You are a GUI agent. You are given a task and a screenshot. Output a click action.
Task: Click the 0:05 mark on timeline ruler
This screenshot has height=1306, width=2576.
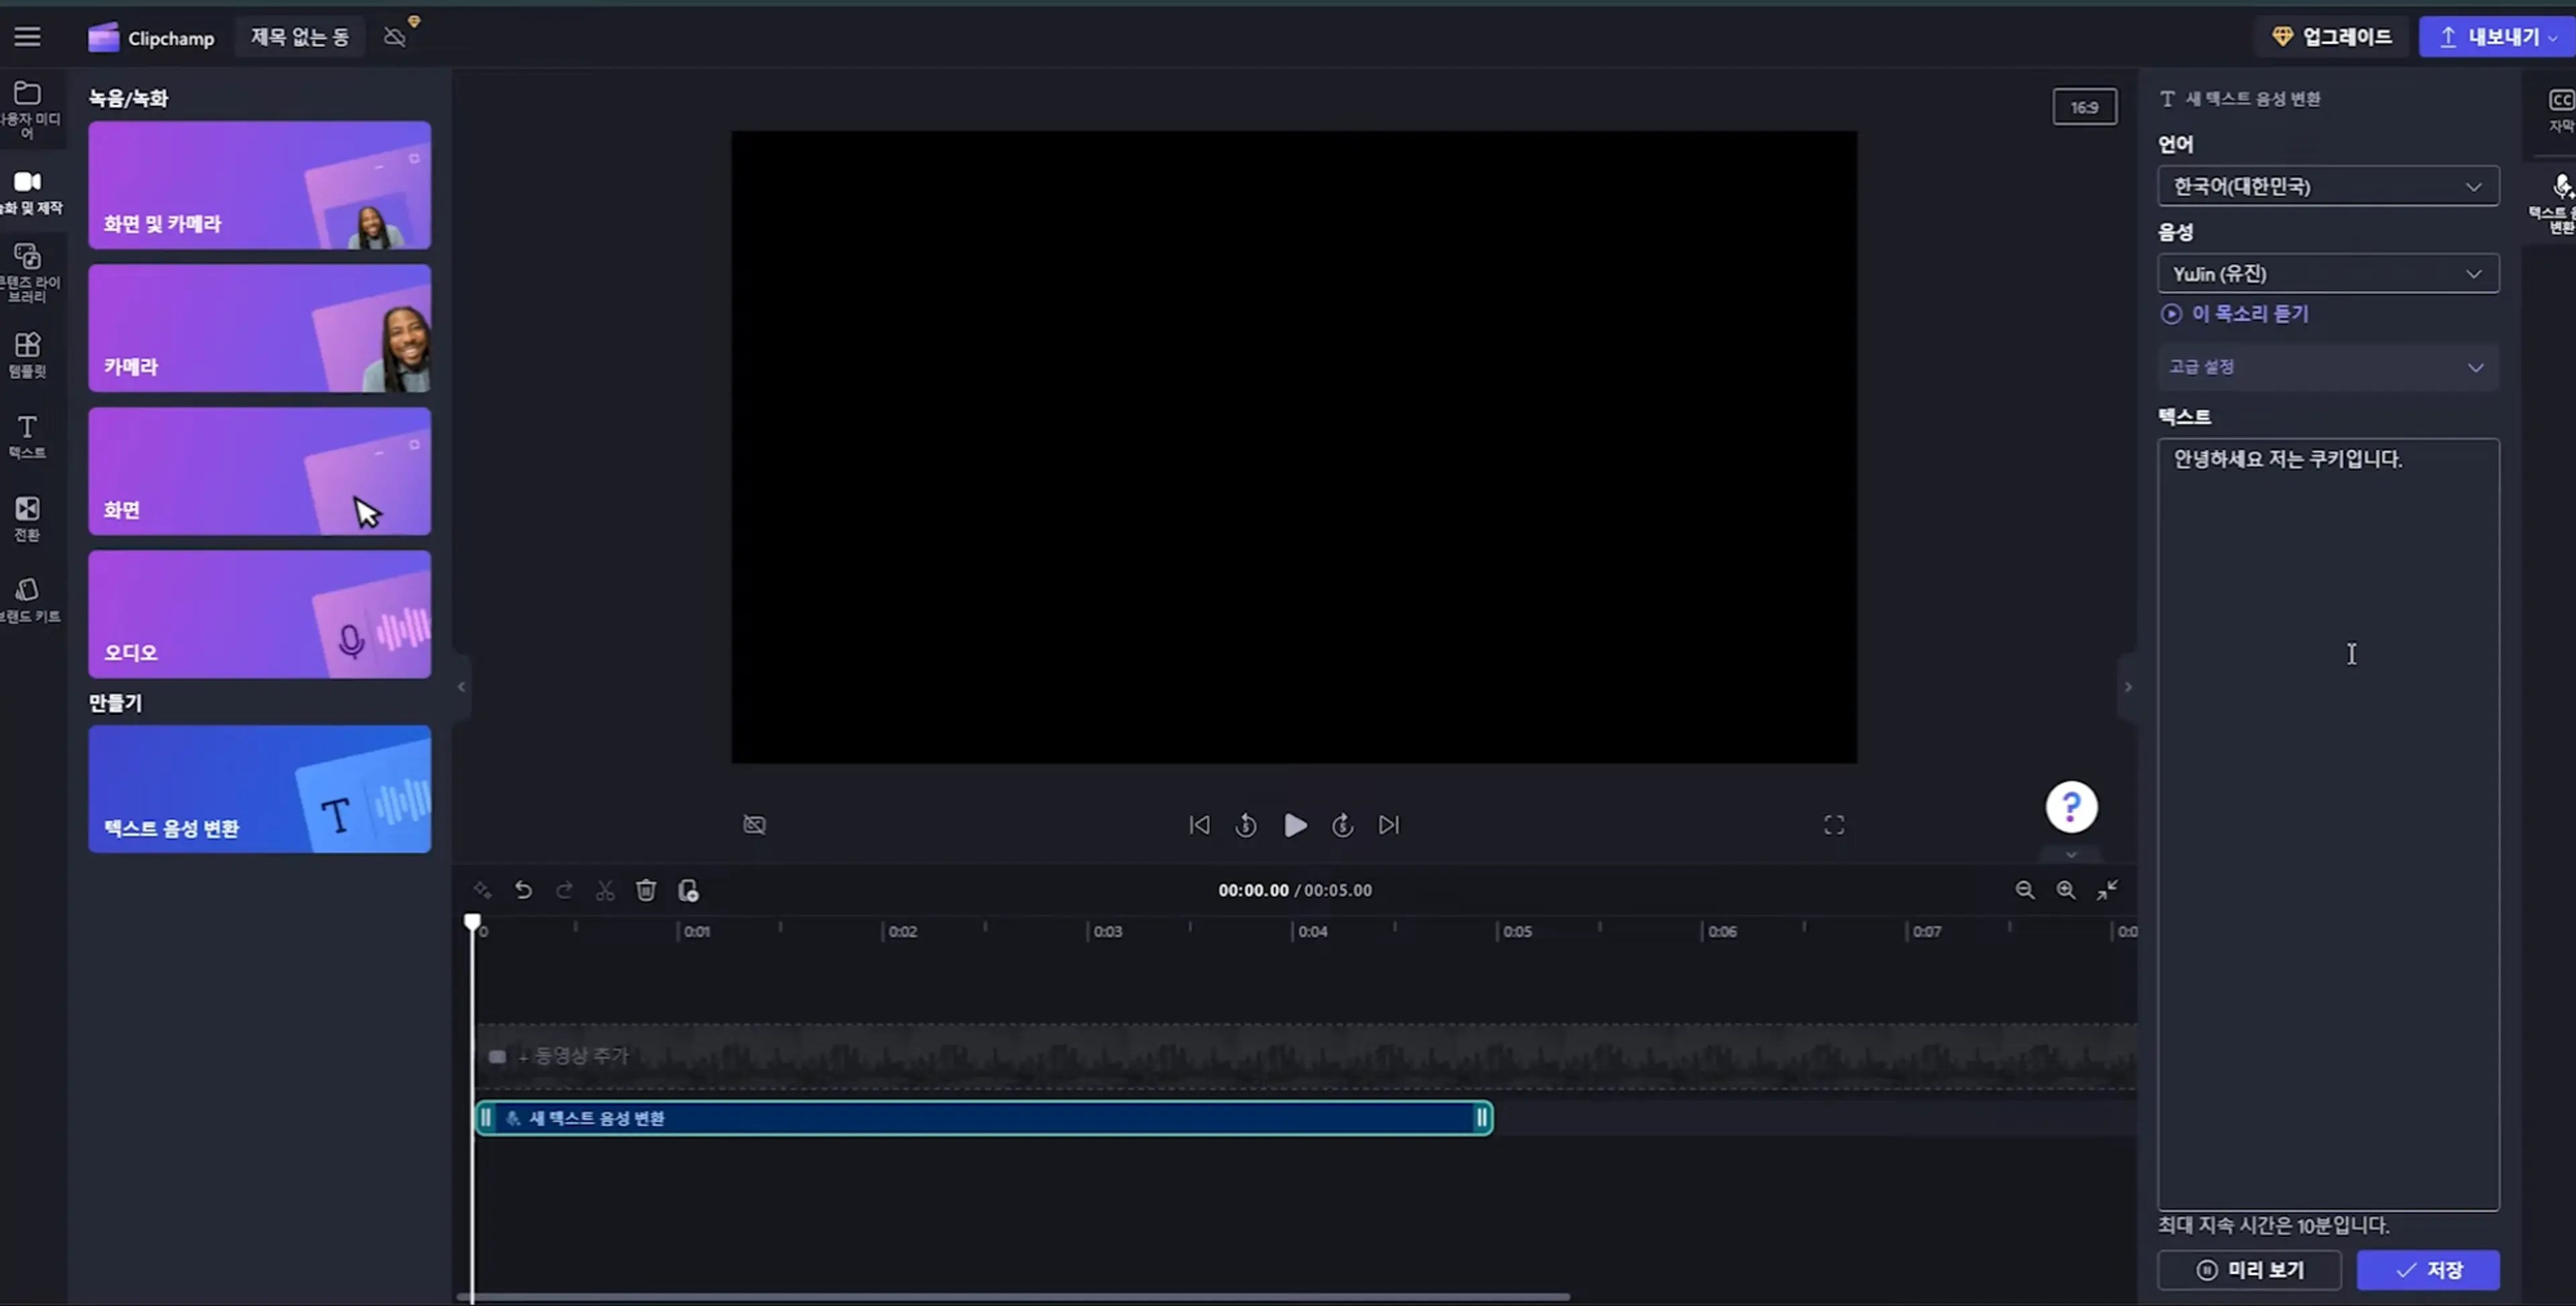[1518, 931]
